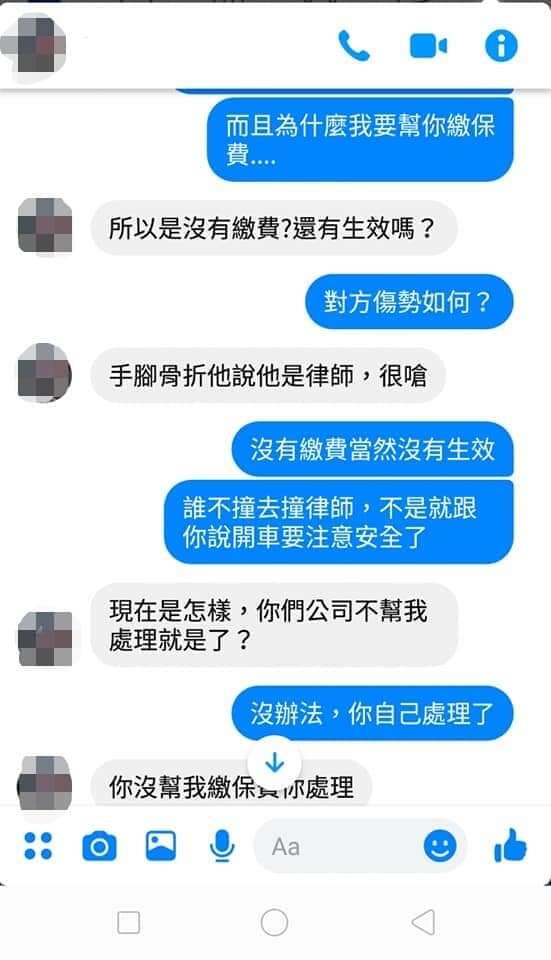The image size is (551, 960).
Task: Send a thumbs-up like
Action: tap(511, 846)
